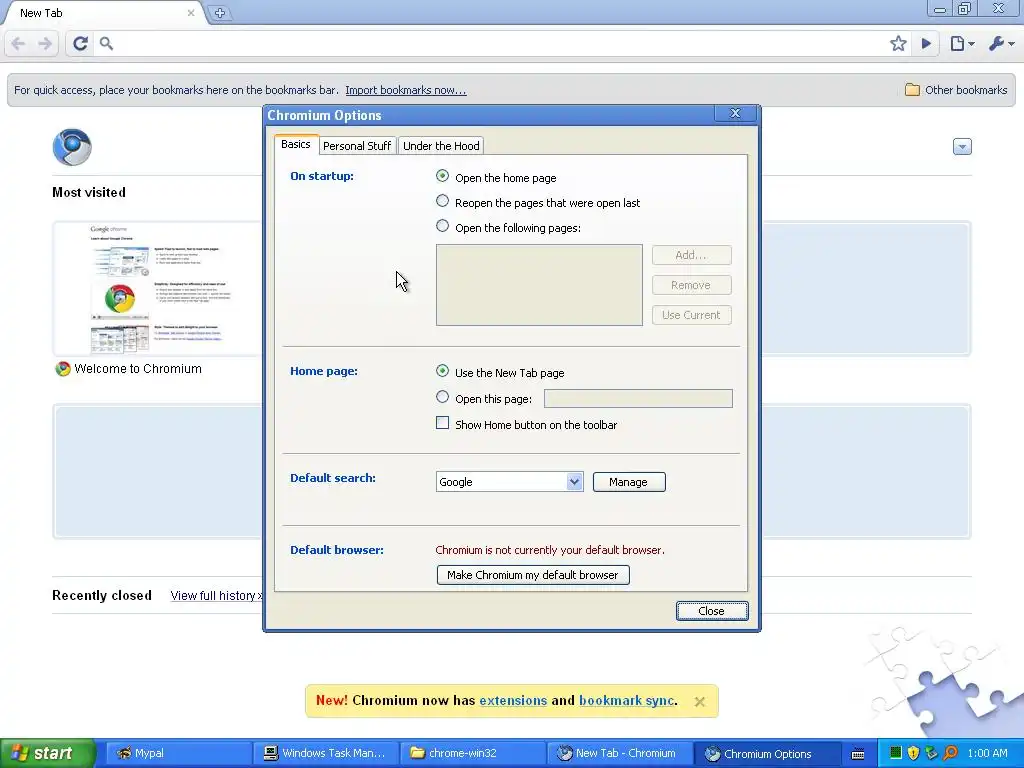Open Welcome to Chromium thumbnail

pyautogui.click(x=157, y=289)
